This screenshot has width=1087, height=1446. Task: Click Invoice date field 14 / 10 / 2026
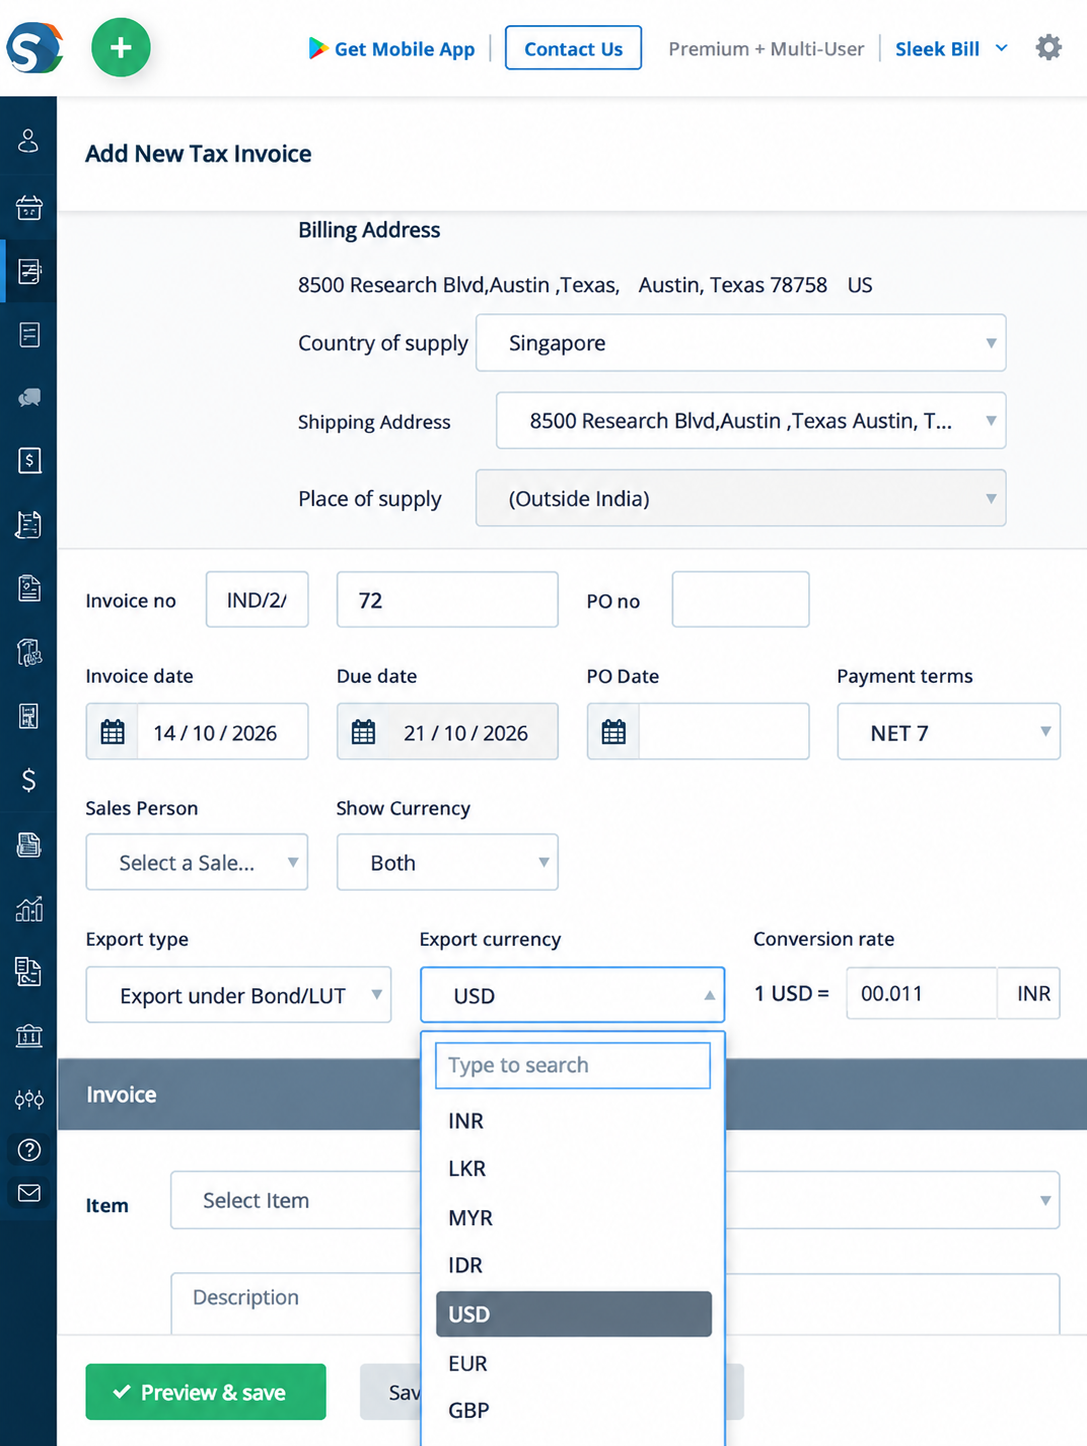[222, 733]
